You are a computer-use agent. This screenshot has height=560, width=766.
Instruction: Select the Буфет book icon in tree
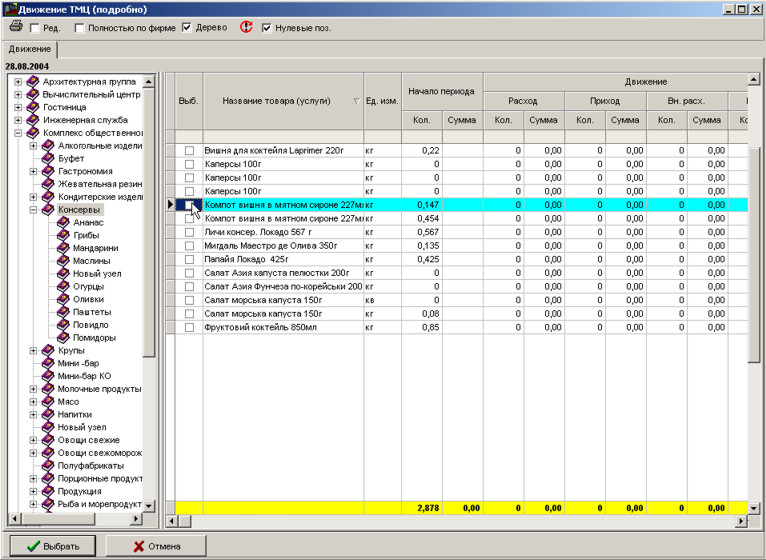point(48,158)
